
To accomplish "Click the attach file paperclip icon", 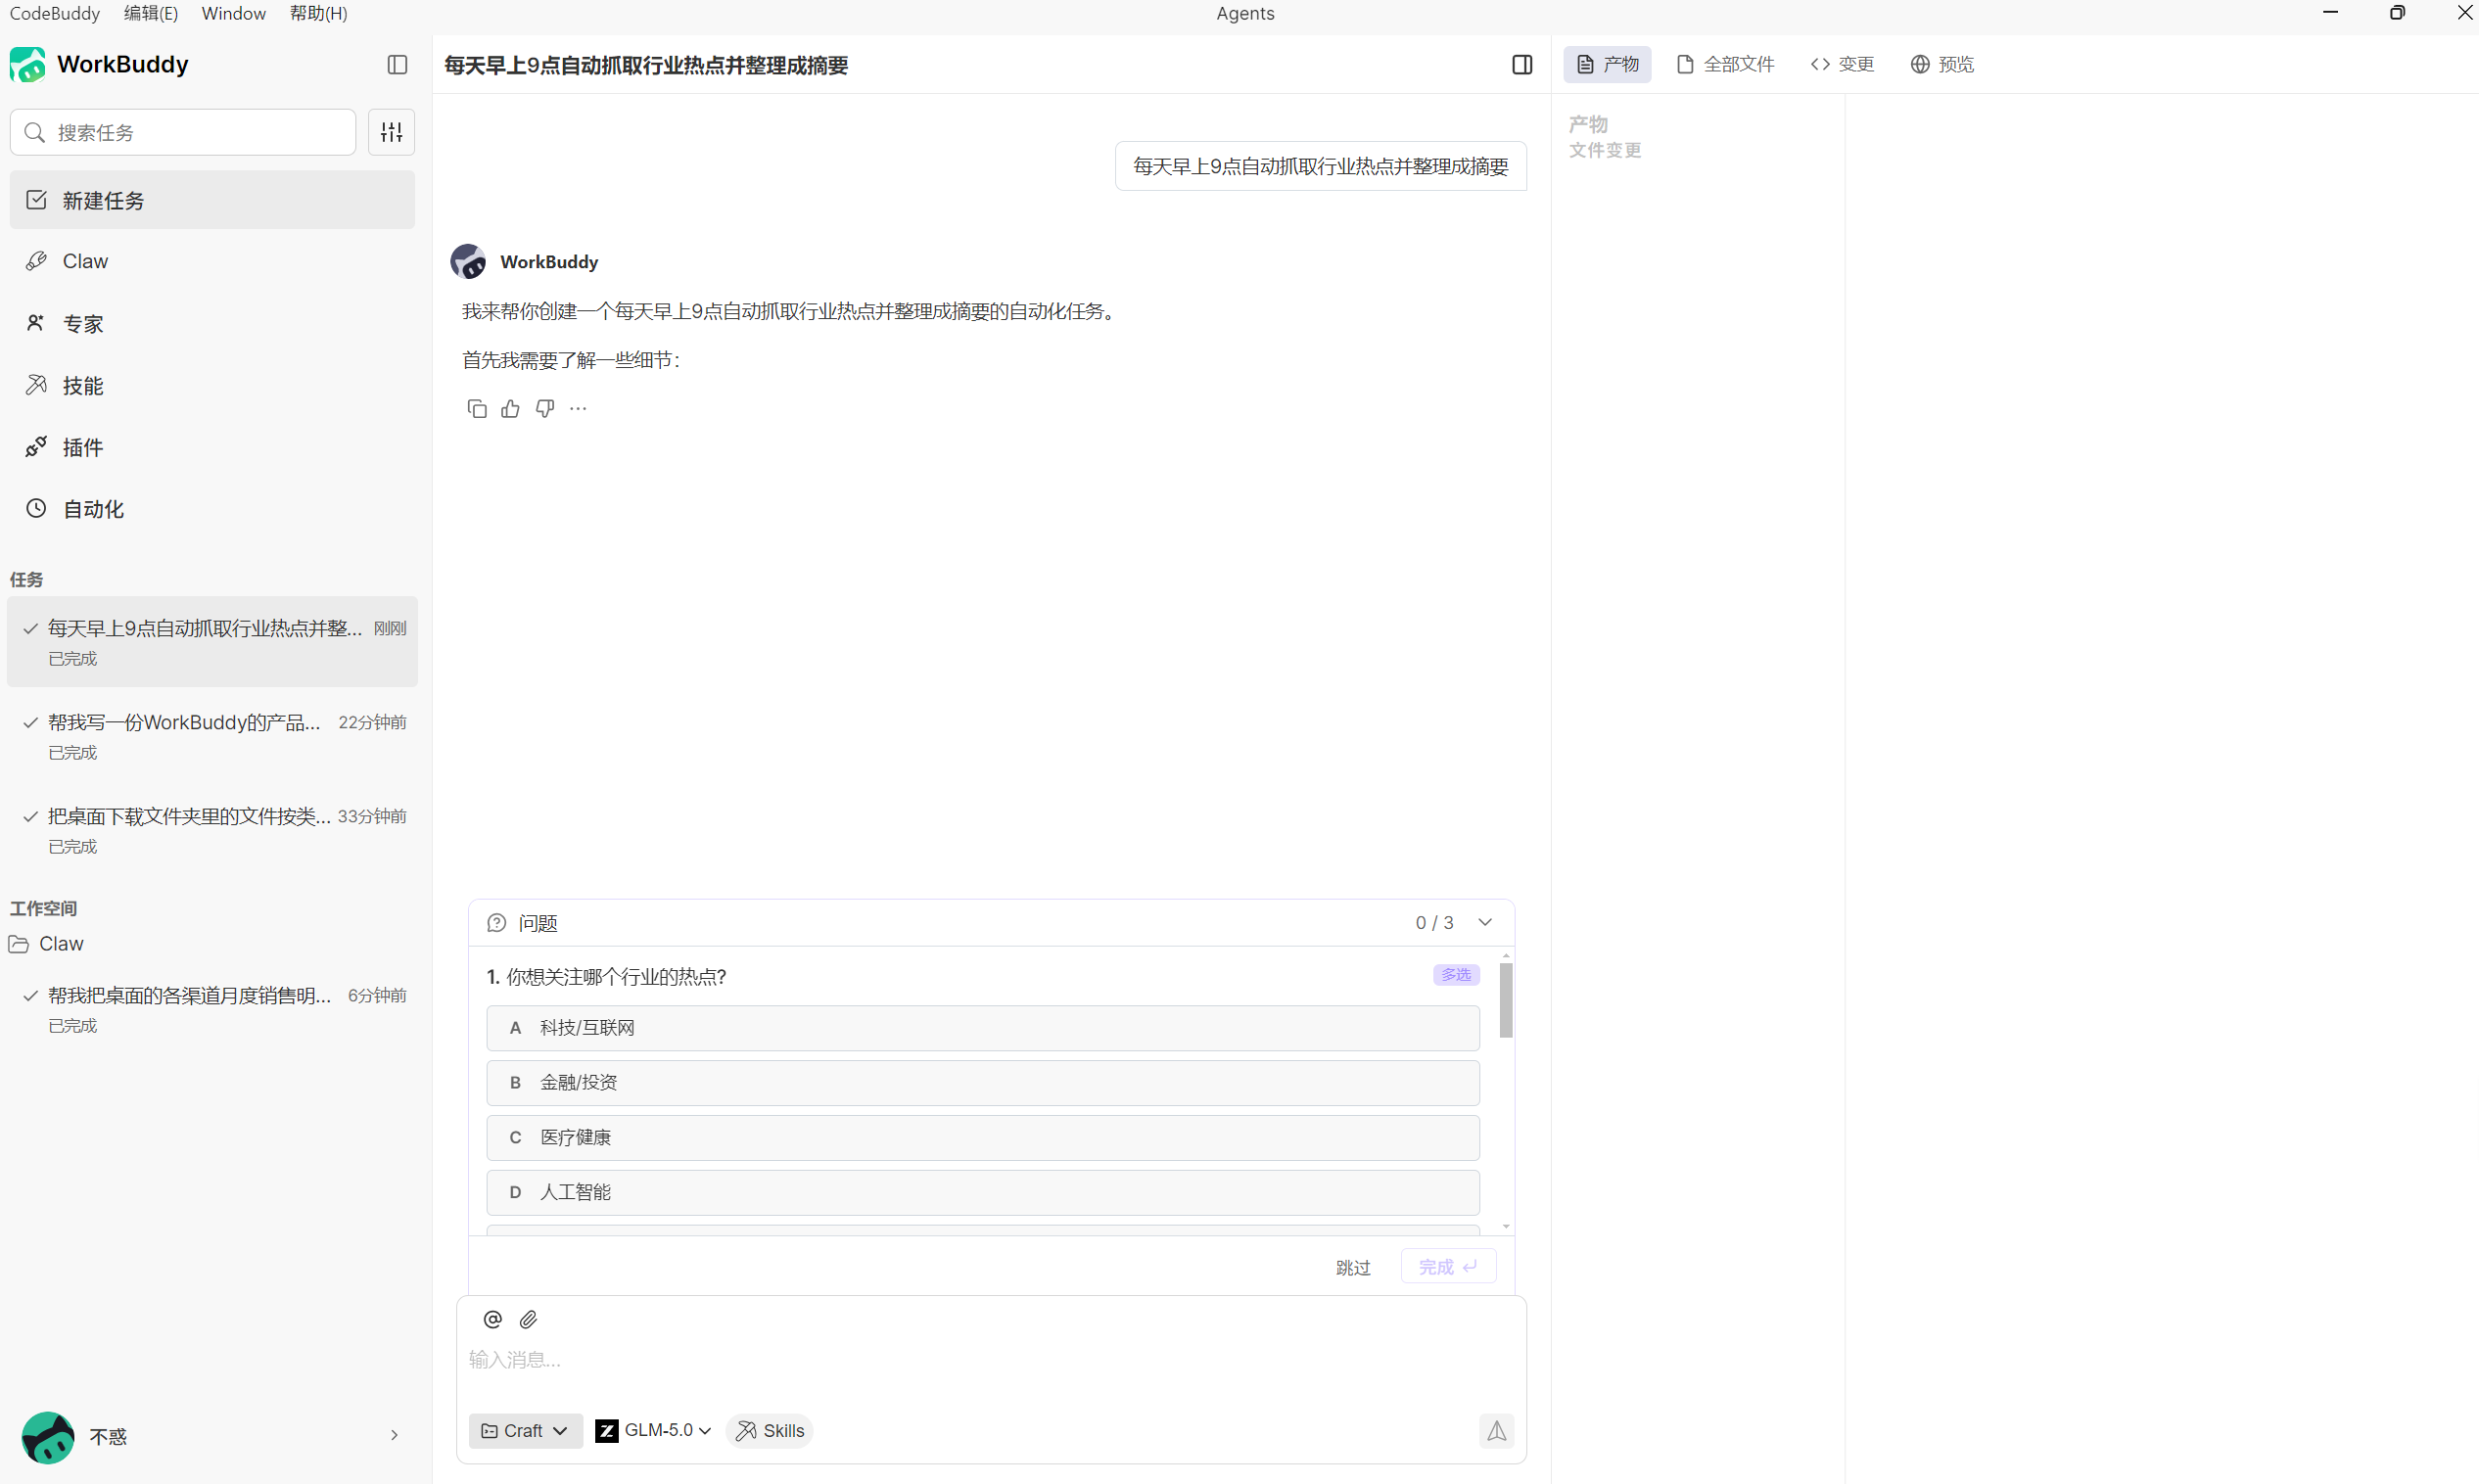I will (529, 1319).
